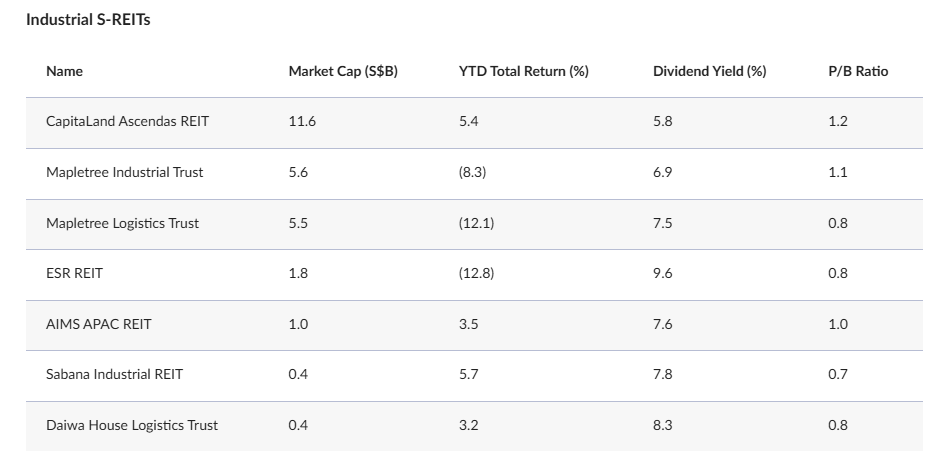Select the Daiwa House Logistics Trust name
Screen dimensions: 939x451
132,425
